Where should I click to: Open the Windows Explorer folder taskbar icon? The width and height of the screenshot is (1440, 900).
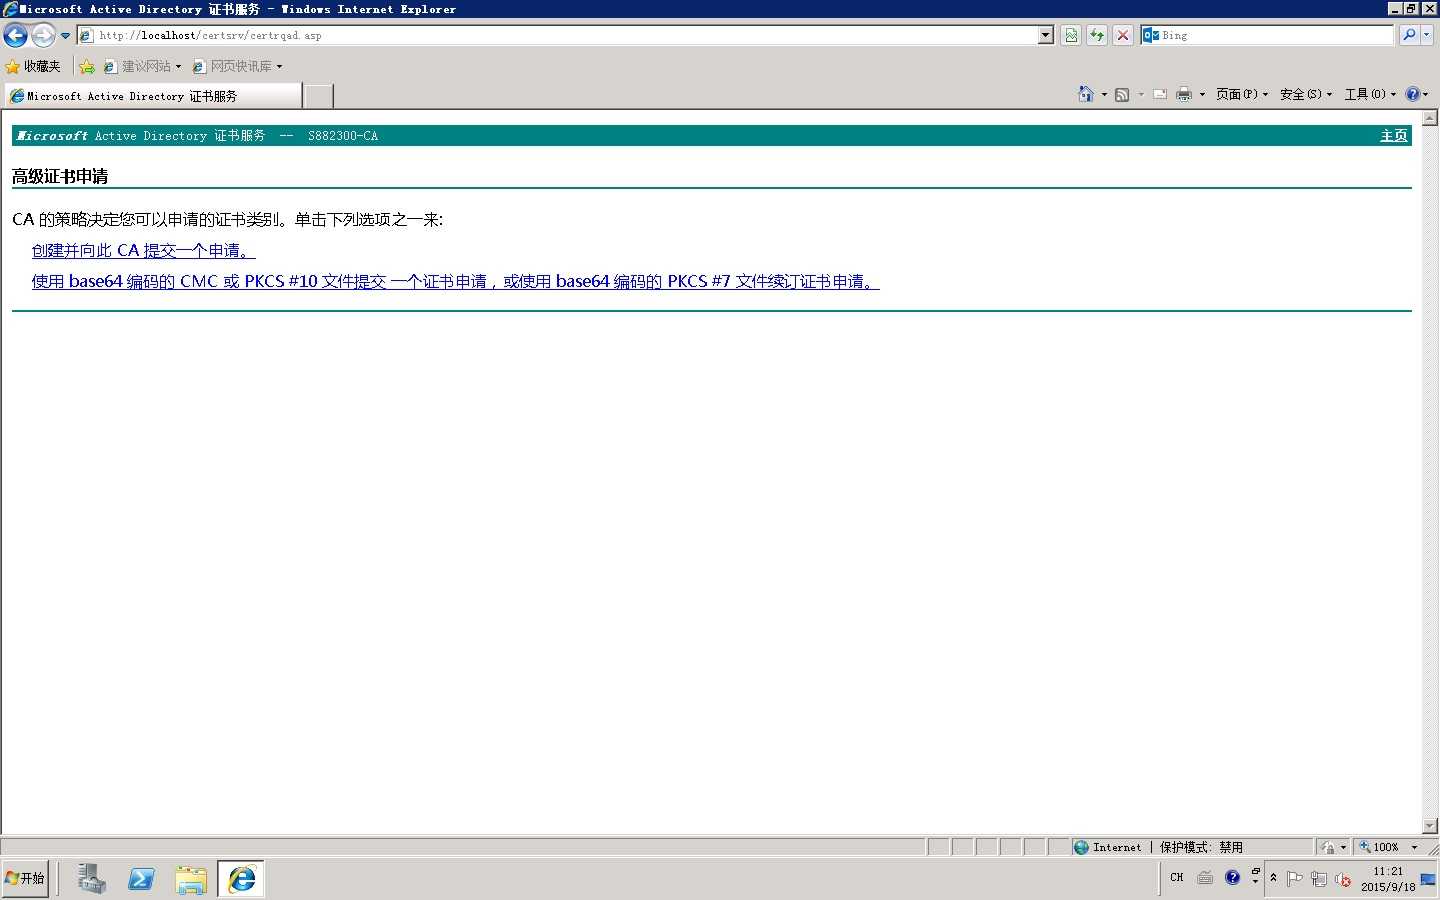[x=190, y=879]
